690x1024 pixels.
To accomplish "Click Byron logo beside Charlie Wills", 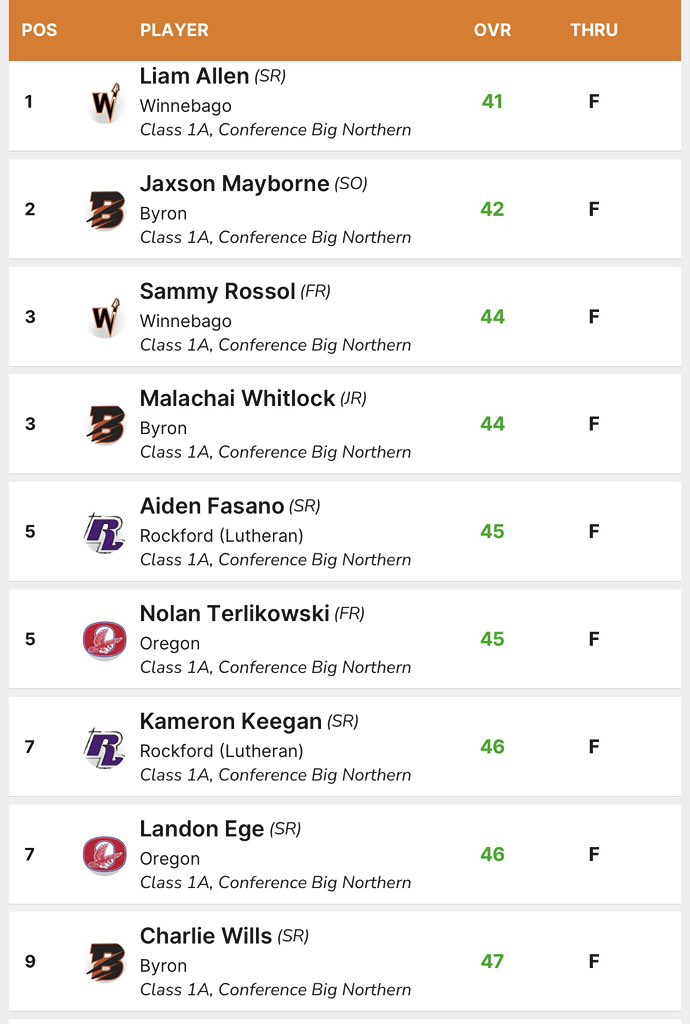I will click(105, 962).
